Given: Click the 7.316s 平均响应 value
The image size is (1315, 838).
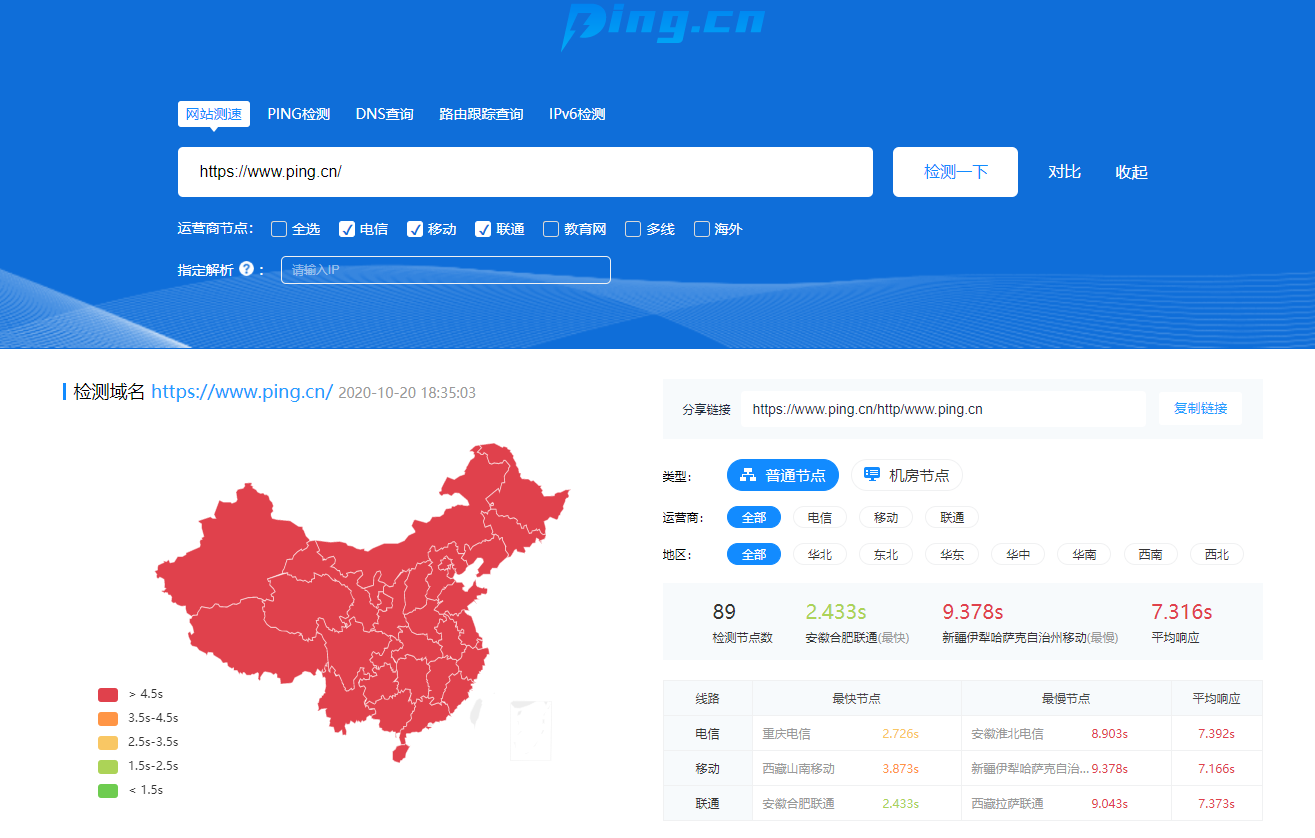Looking at the screenshot, I should (x=1182, y=612).
